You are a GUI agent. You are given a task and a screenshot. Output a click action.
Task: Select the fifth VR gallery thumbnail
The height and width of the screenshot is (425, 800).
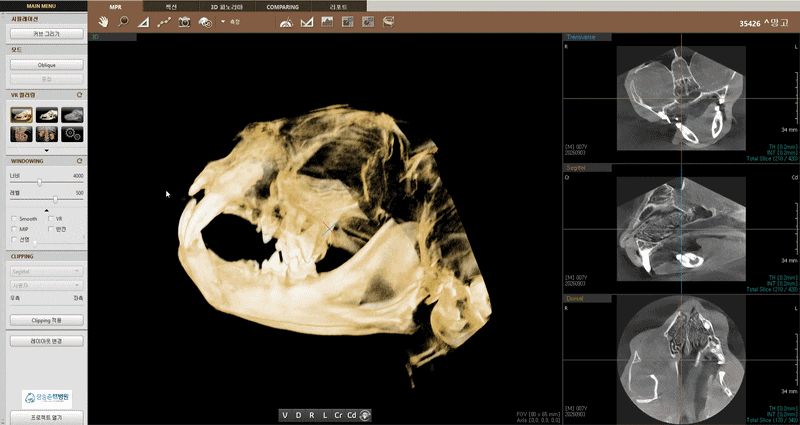point(47,134)
